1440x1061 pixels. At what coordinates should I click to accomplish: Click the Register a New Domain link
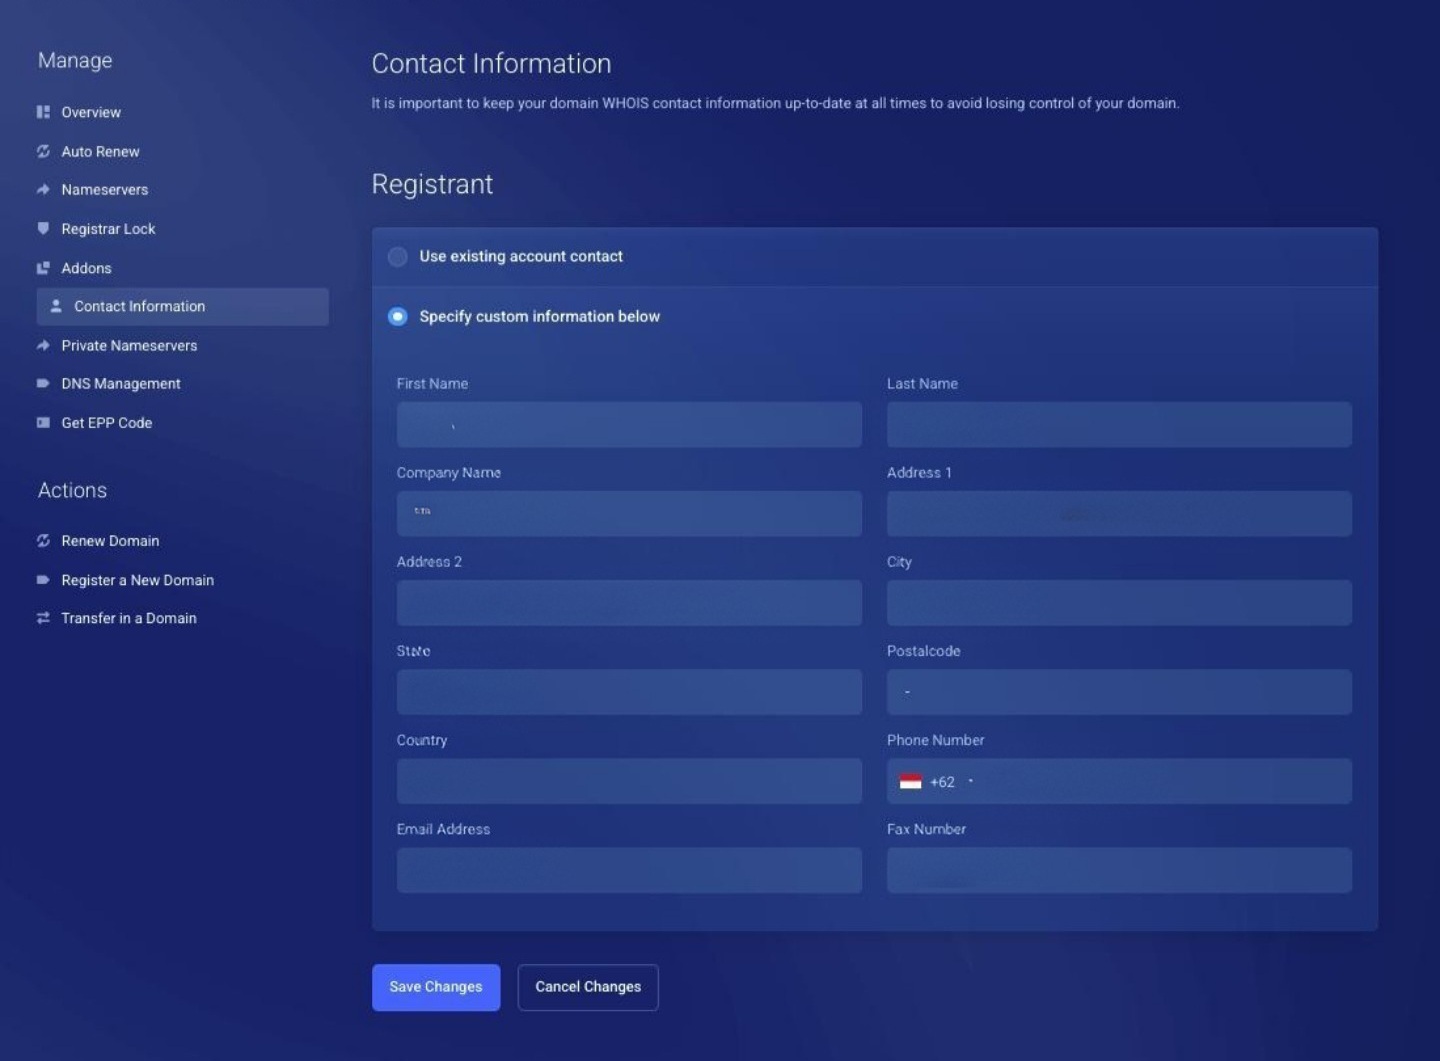point(137,579)
